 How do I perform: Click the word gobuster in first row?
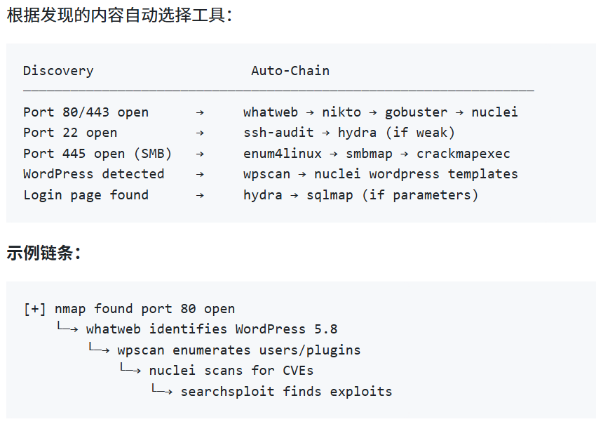[x=416, y=113]
